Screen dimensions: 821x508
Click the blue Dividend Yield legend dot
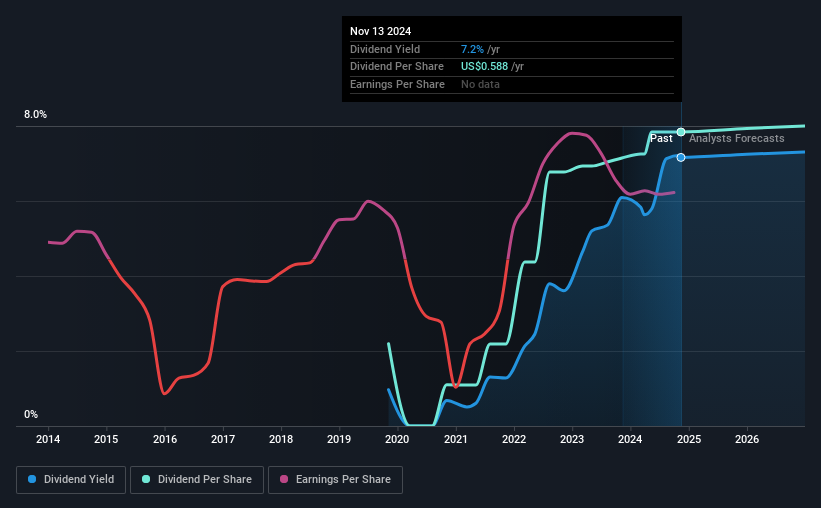pyautogui.click(x=32, y=479)
